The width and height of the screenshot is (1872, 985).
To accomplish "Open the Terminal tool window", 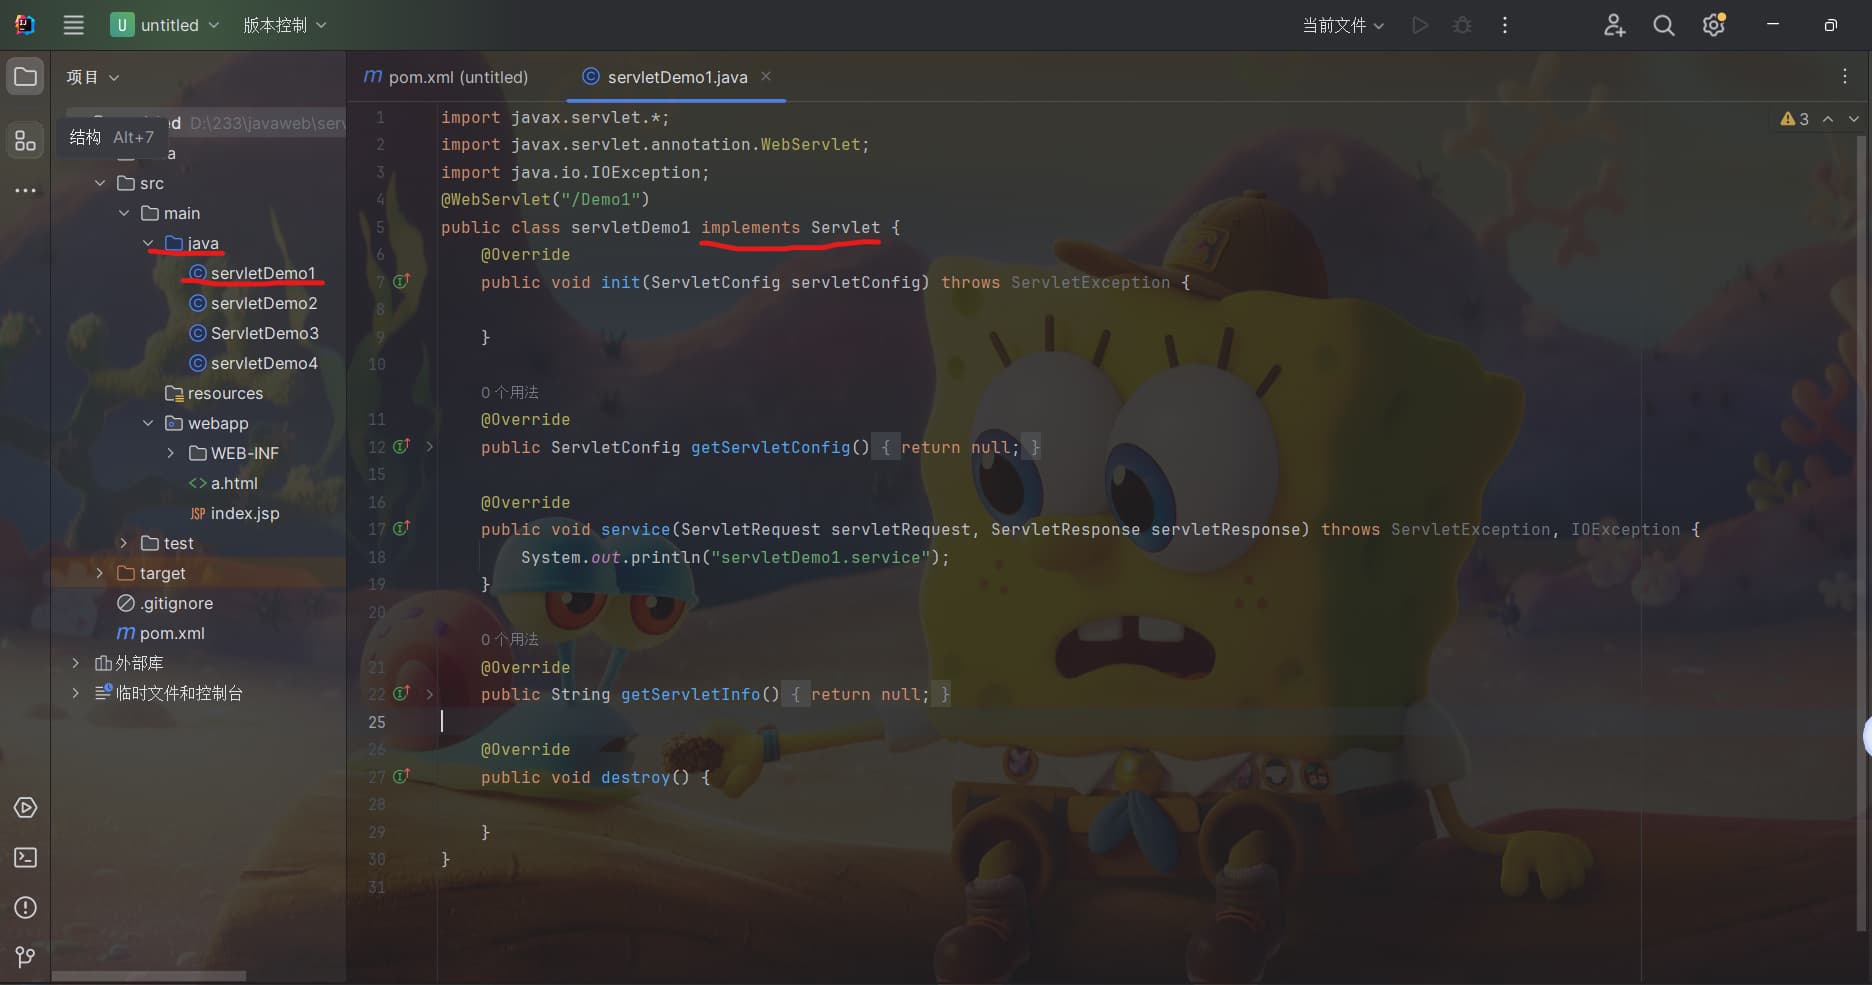I will [25, 857].
